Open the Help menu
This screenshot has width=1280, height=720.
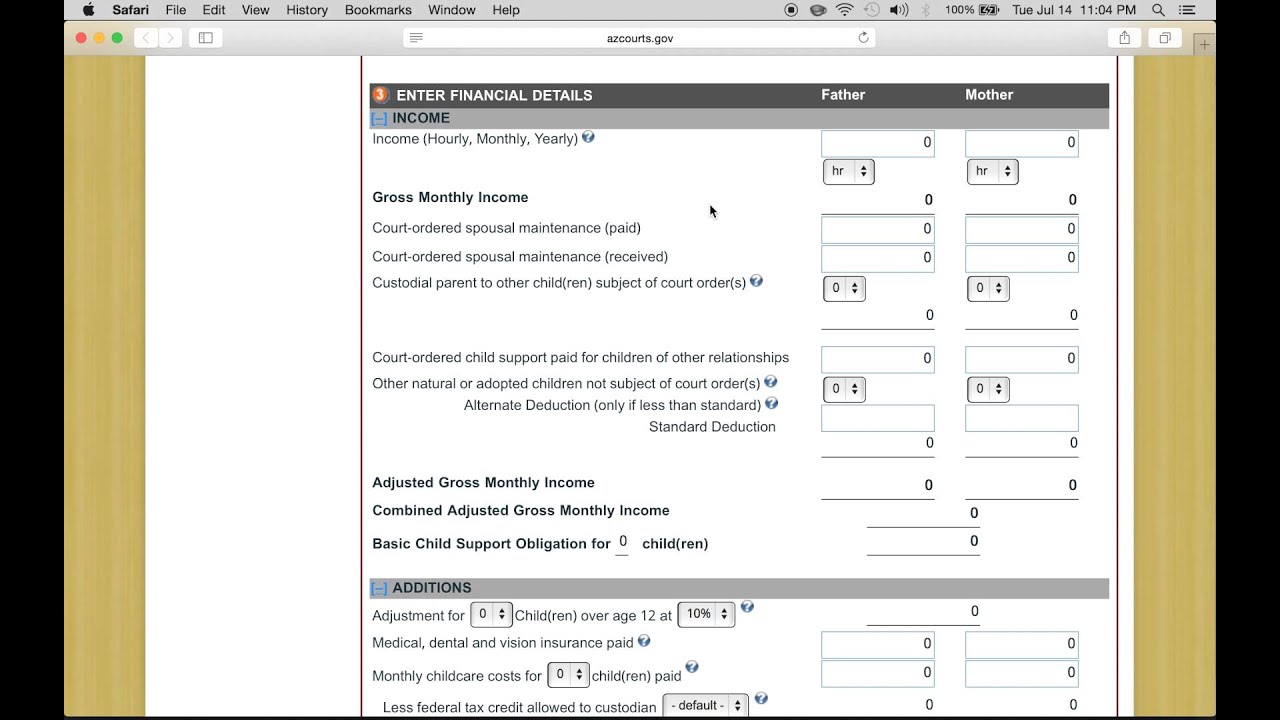[x=506, y=10]
